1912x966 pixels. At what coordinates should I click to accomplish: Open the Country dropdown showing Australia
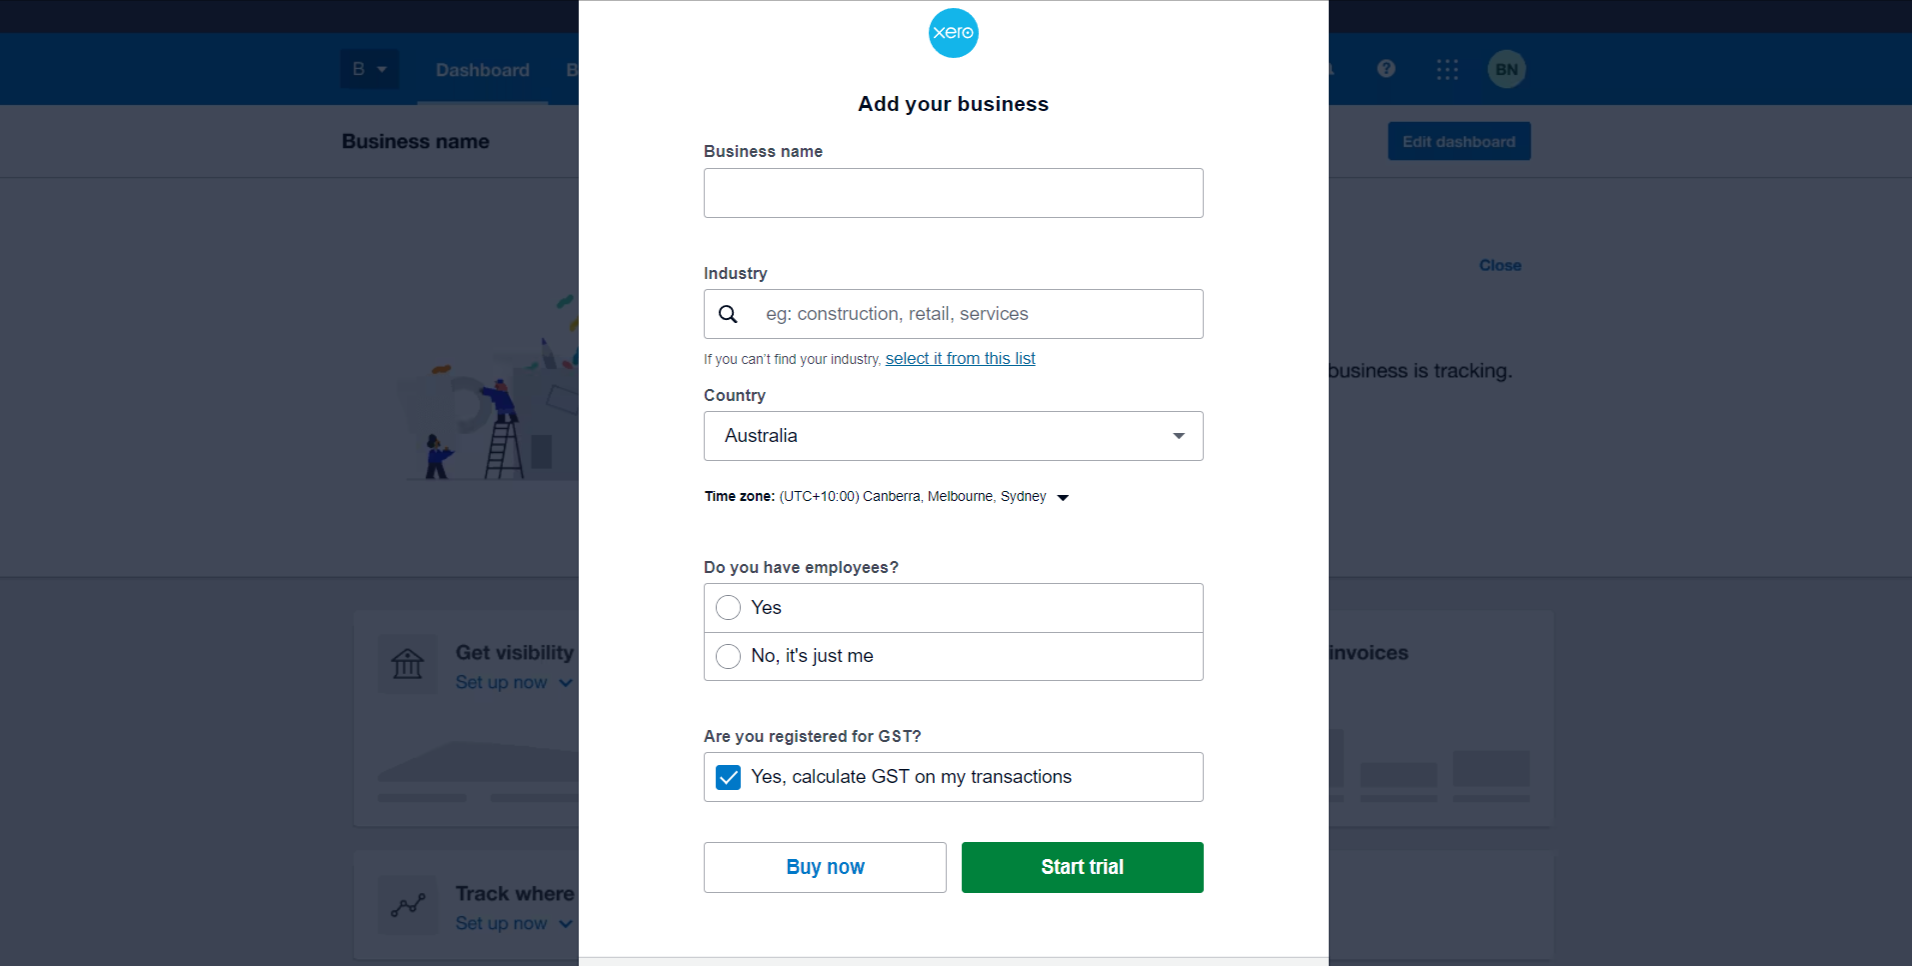point(953,436)
